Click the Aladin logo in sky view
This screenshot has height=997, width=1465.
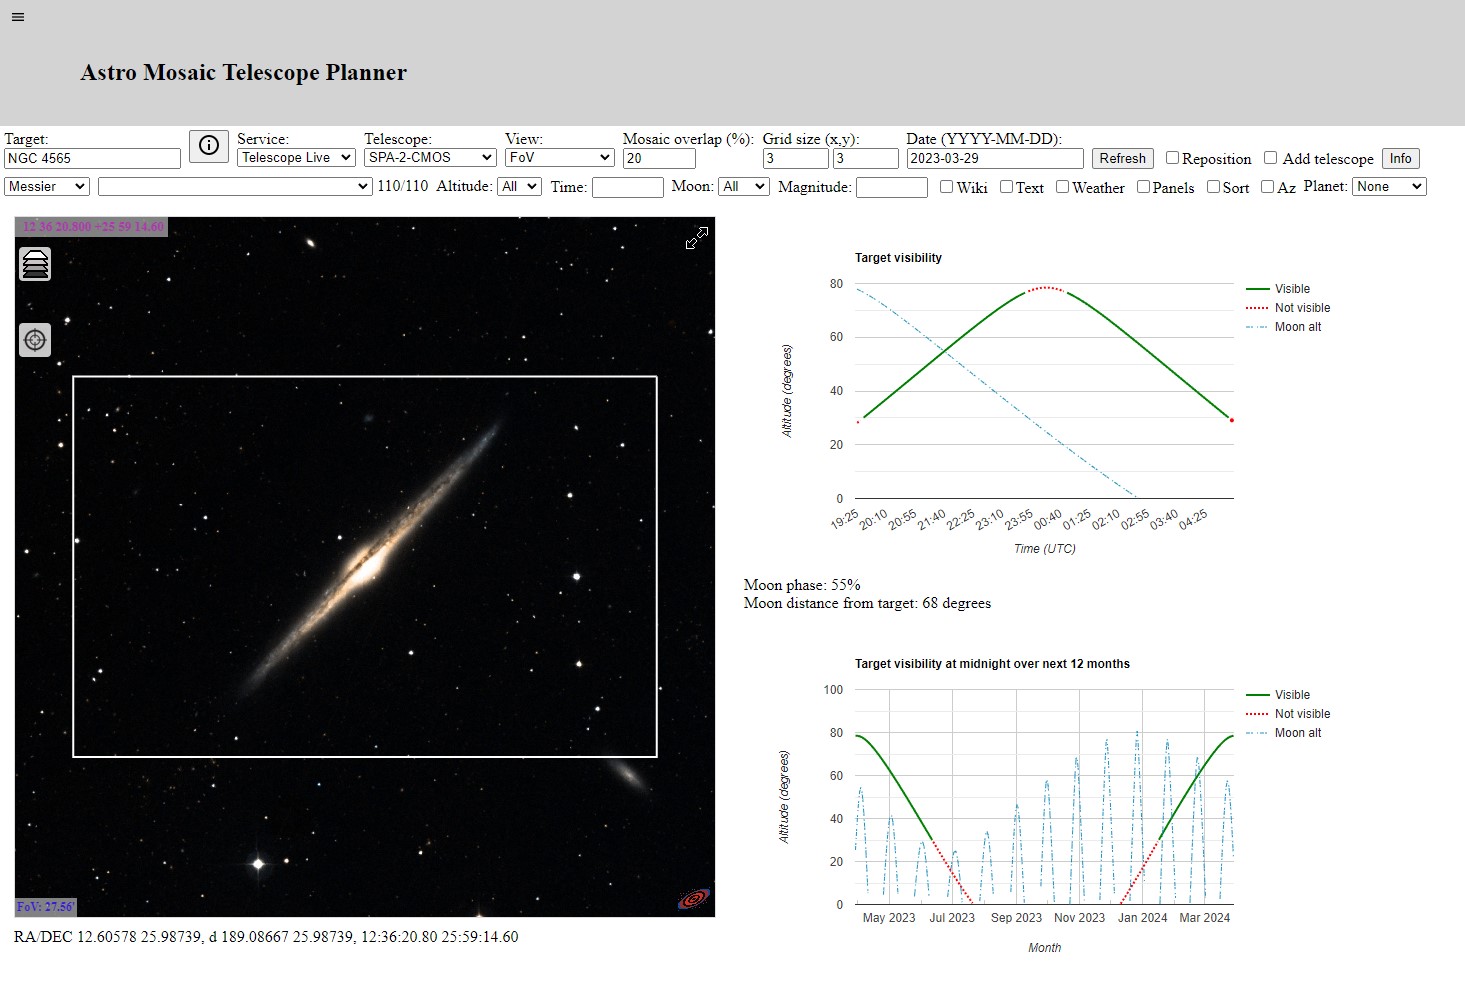[694, 899]
